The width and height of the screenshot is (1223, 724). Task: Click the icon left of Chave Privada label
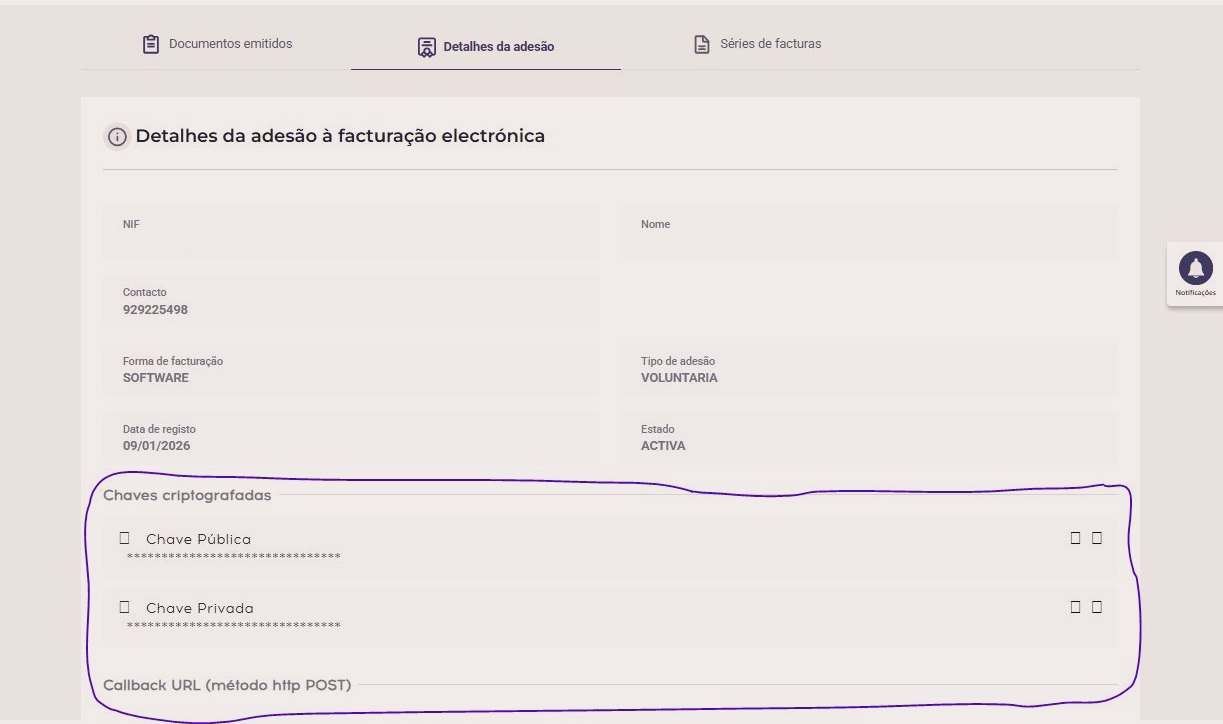pyautogui.click(x=125, y=607)
